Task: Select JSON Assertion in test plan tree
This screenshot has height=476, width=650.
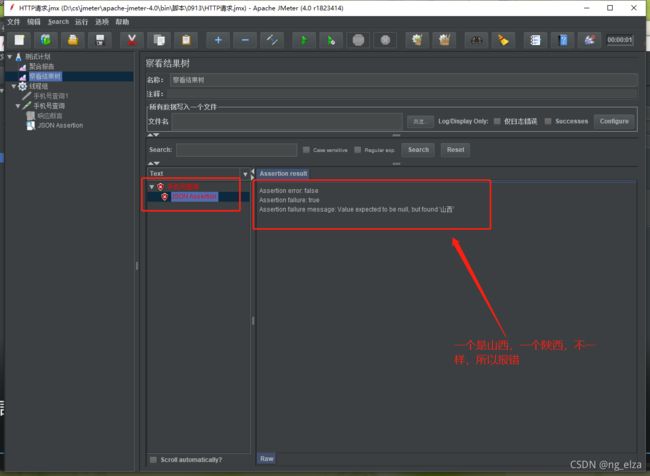Action: (x=60, y=125)
